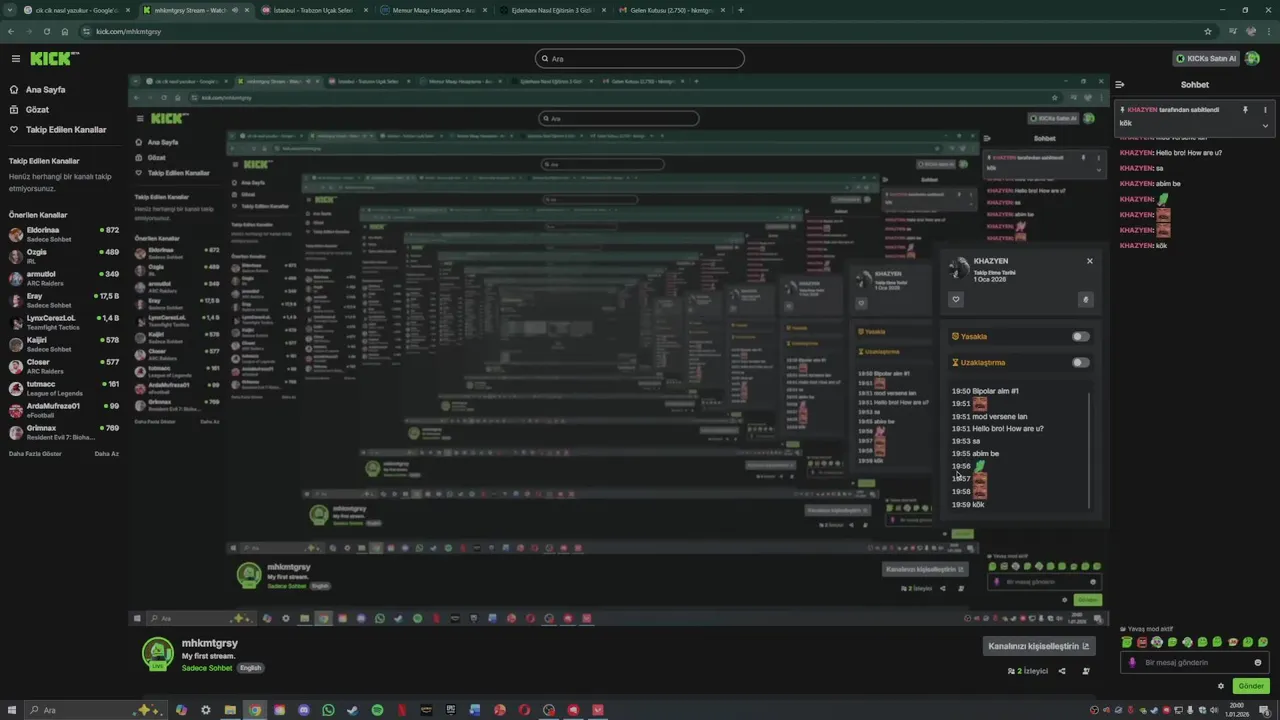Open pinned message options menu
Screen dimensions: 1280x720
1265,110
